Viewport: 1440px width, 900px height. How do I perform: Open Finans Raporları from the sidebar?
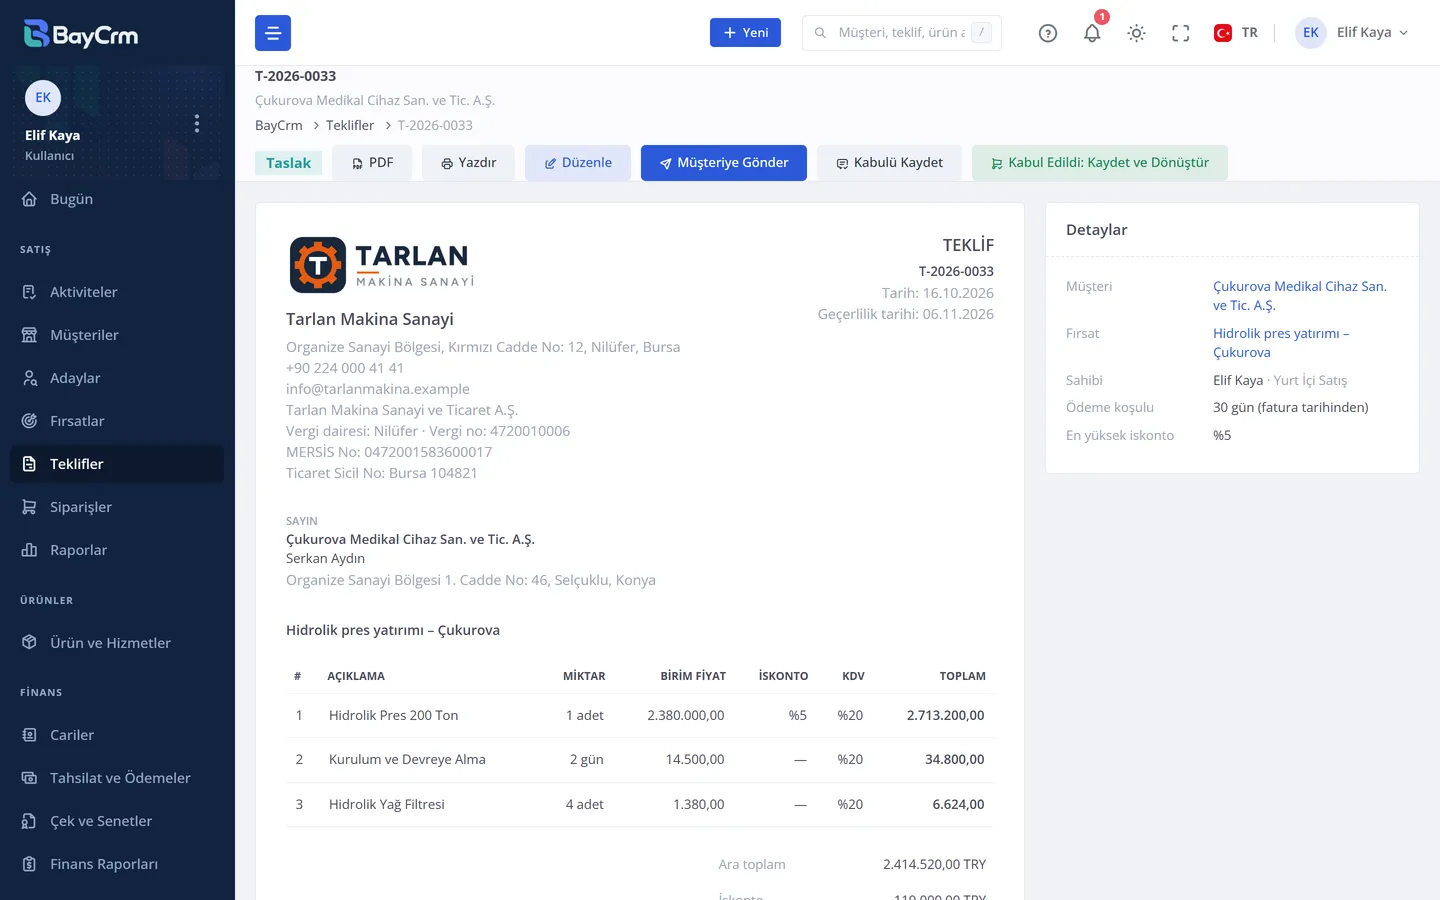[117, 864]
